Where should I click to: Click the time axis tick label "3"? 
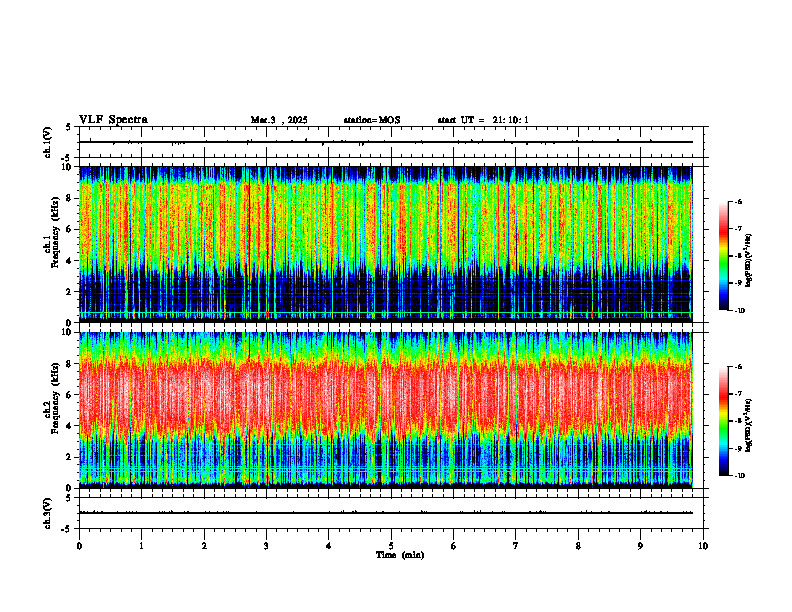pyautogui.click(x=266, y=546)
